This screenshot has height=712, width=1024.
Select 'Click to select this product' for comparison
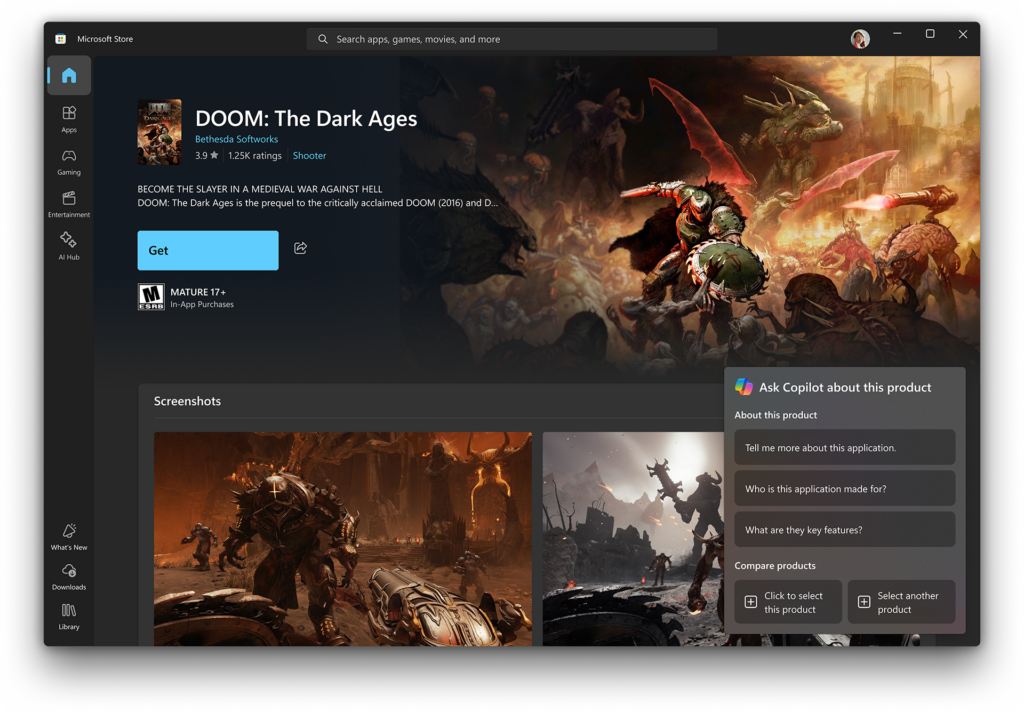(787, 601)
